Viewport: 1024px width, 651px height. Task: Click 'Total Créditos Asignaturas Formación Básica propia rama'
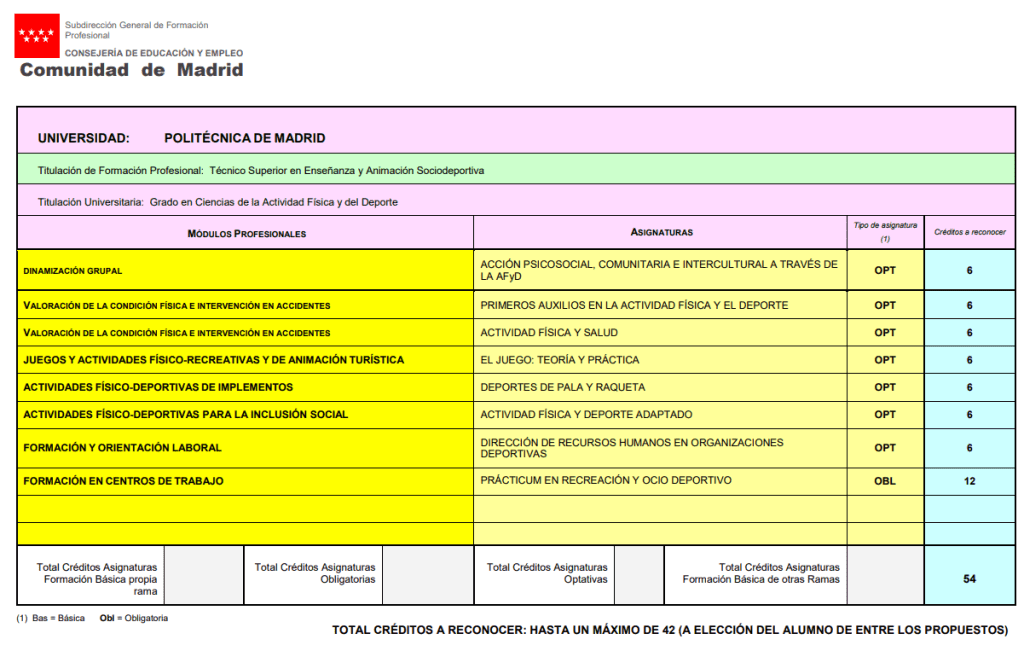(97, 579)
